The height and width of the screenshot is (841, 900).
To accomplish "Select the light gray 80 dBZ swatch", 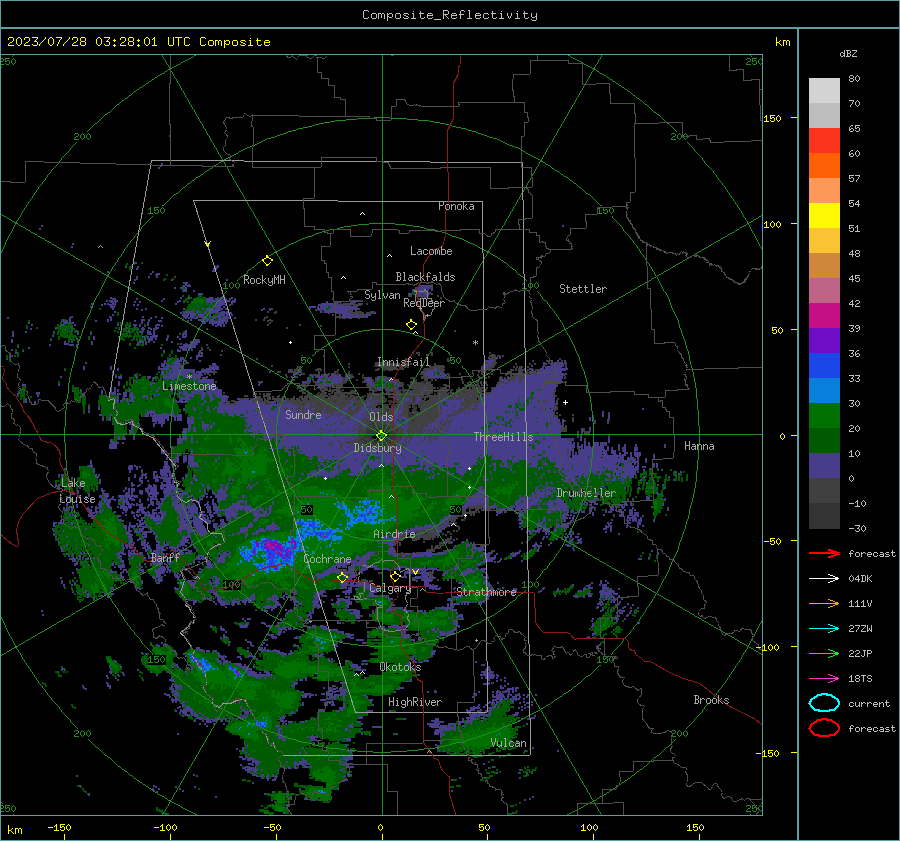I will 824,90.
